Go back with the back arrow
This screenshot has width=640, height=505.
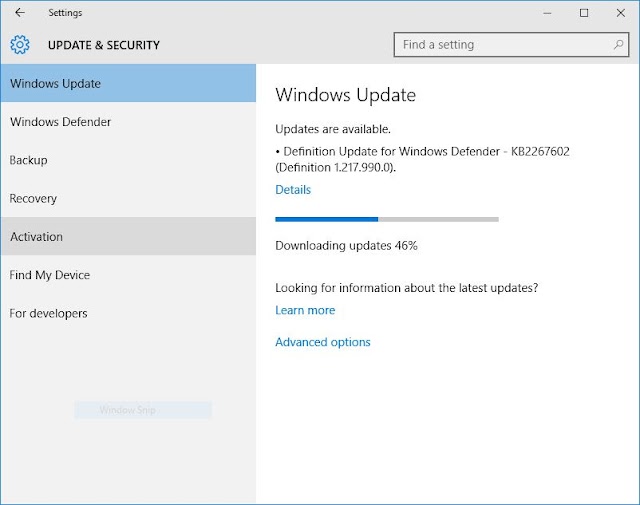coord(20,13)
